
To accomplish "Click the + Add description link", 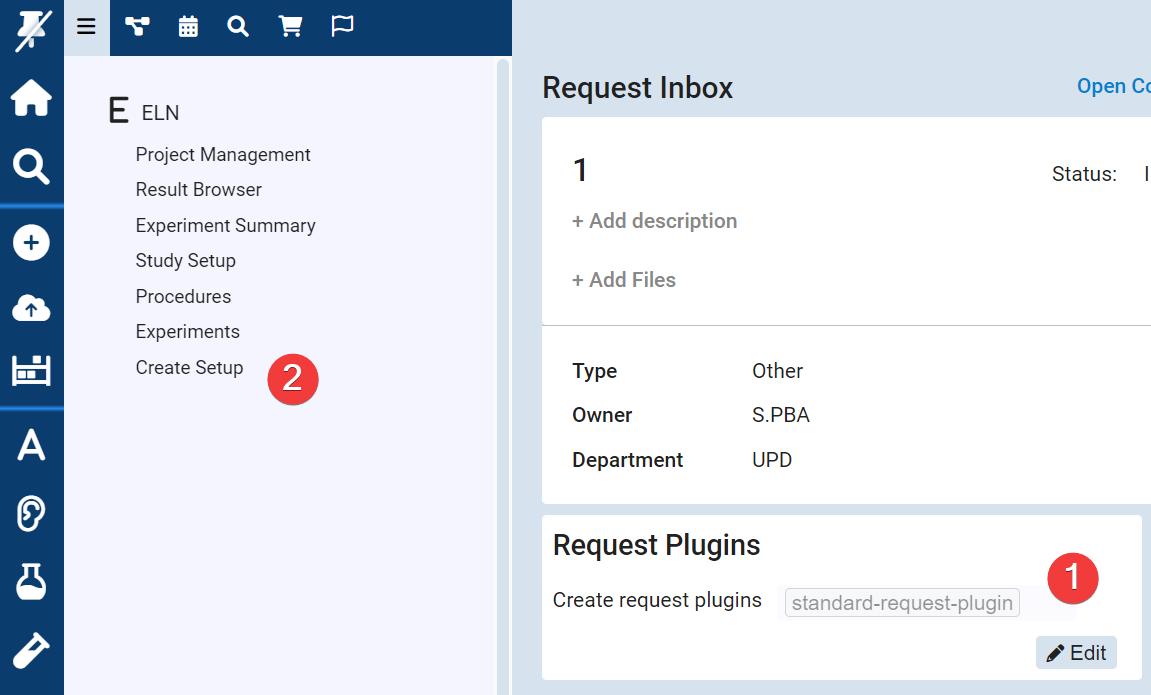I will point(654,221).
